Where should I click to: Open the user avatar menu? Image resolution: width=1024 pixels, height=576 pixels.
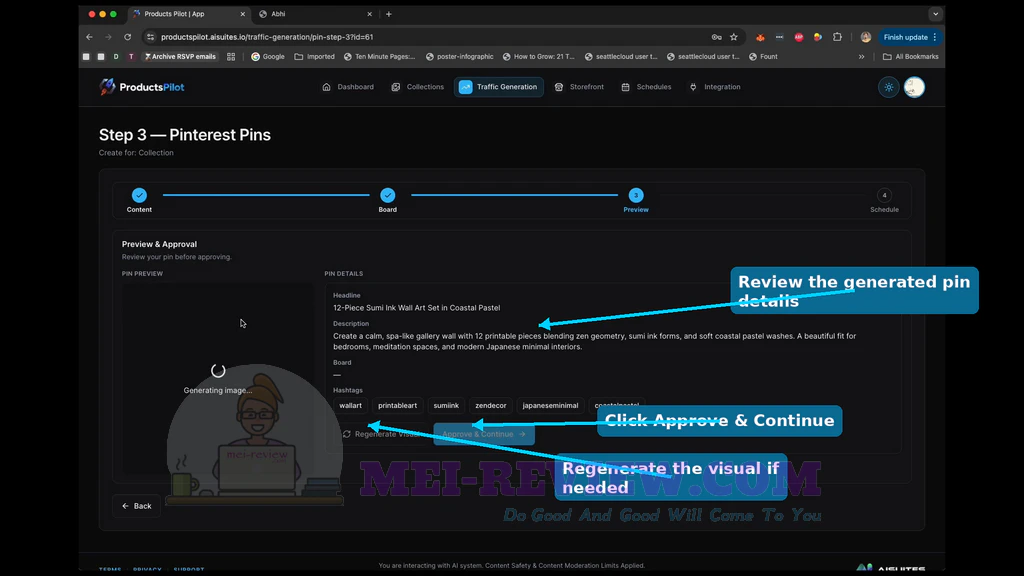click(914, 87)
